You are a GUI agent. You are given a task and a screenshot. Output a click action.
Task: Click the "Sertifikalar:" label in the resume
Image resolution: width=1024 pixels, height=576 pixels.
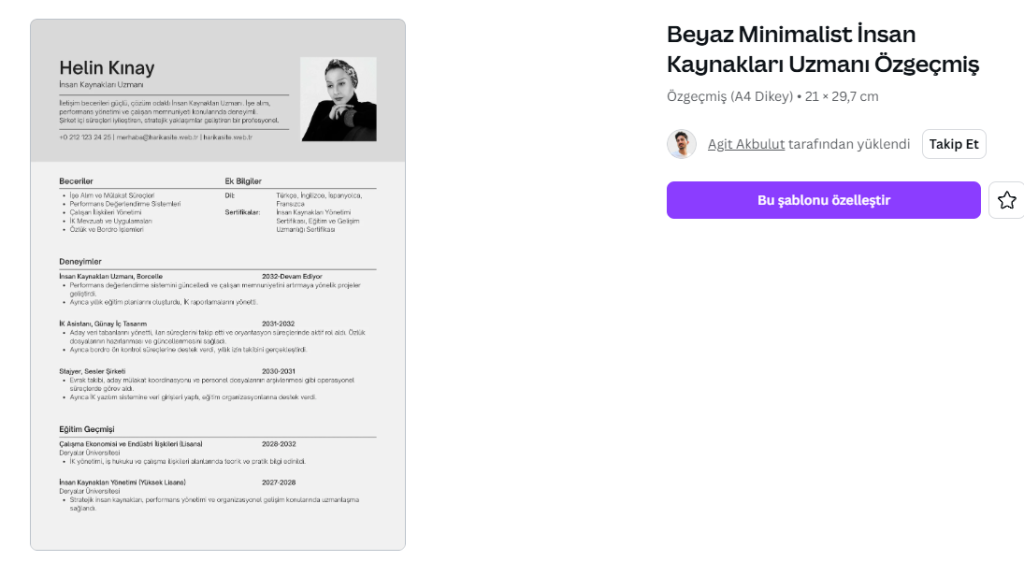pyautogui.click(x=243, y=212)
